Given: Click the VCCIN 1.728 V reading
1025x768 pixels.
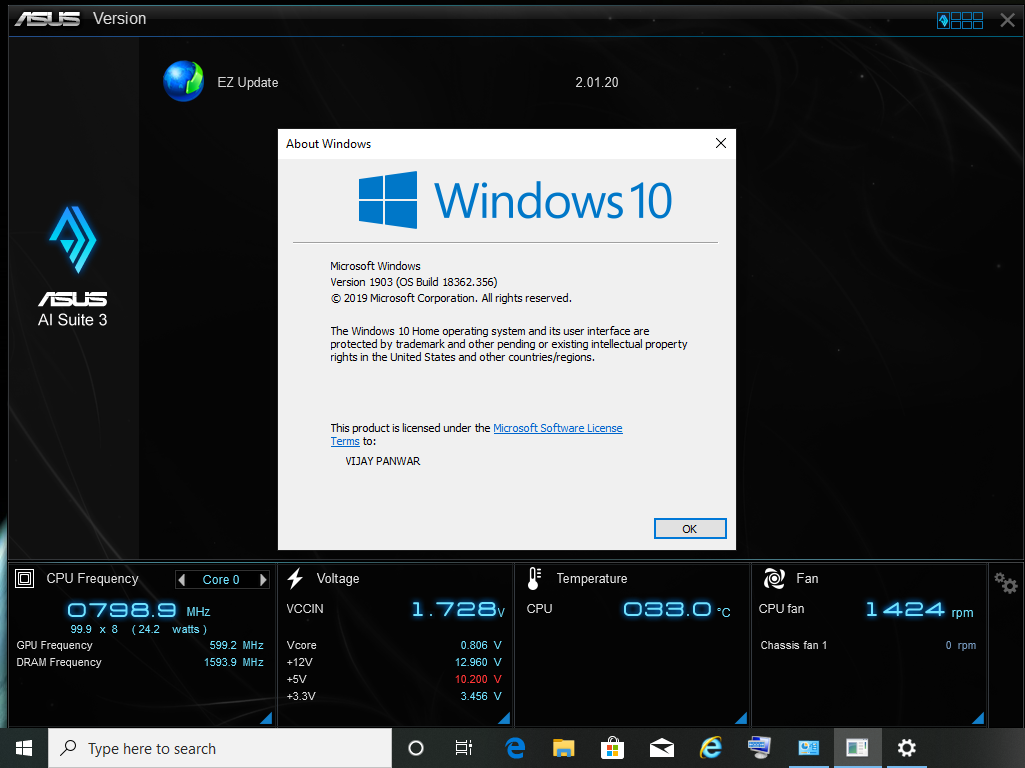Looking at the screenshot, I should coord(458,610).
